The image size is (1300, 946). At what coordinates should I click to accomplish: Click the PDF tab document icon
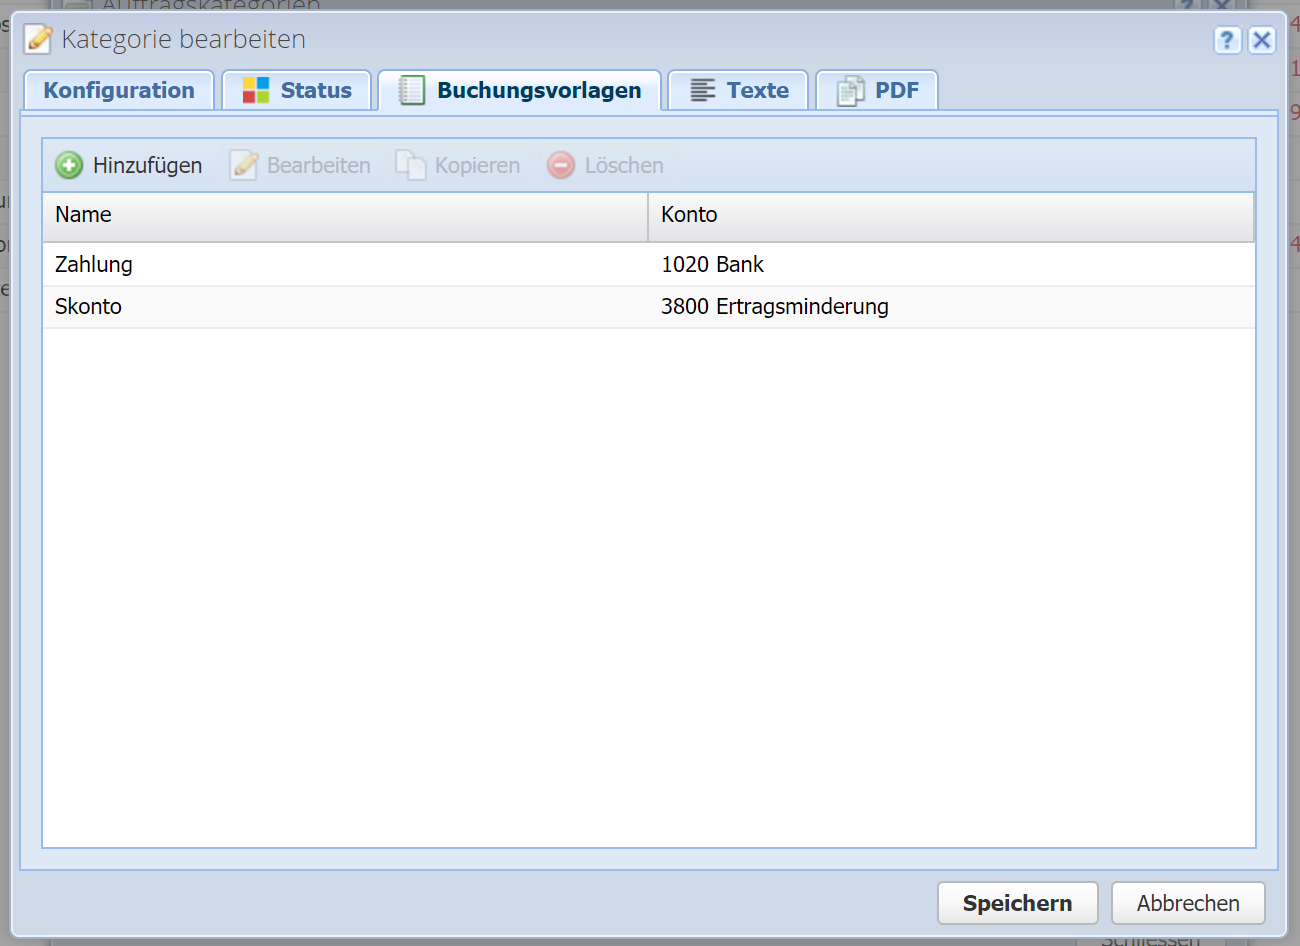(850, 91)
